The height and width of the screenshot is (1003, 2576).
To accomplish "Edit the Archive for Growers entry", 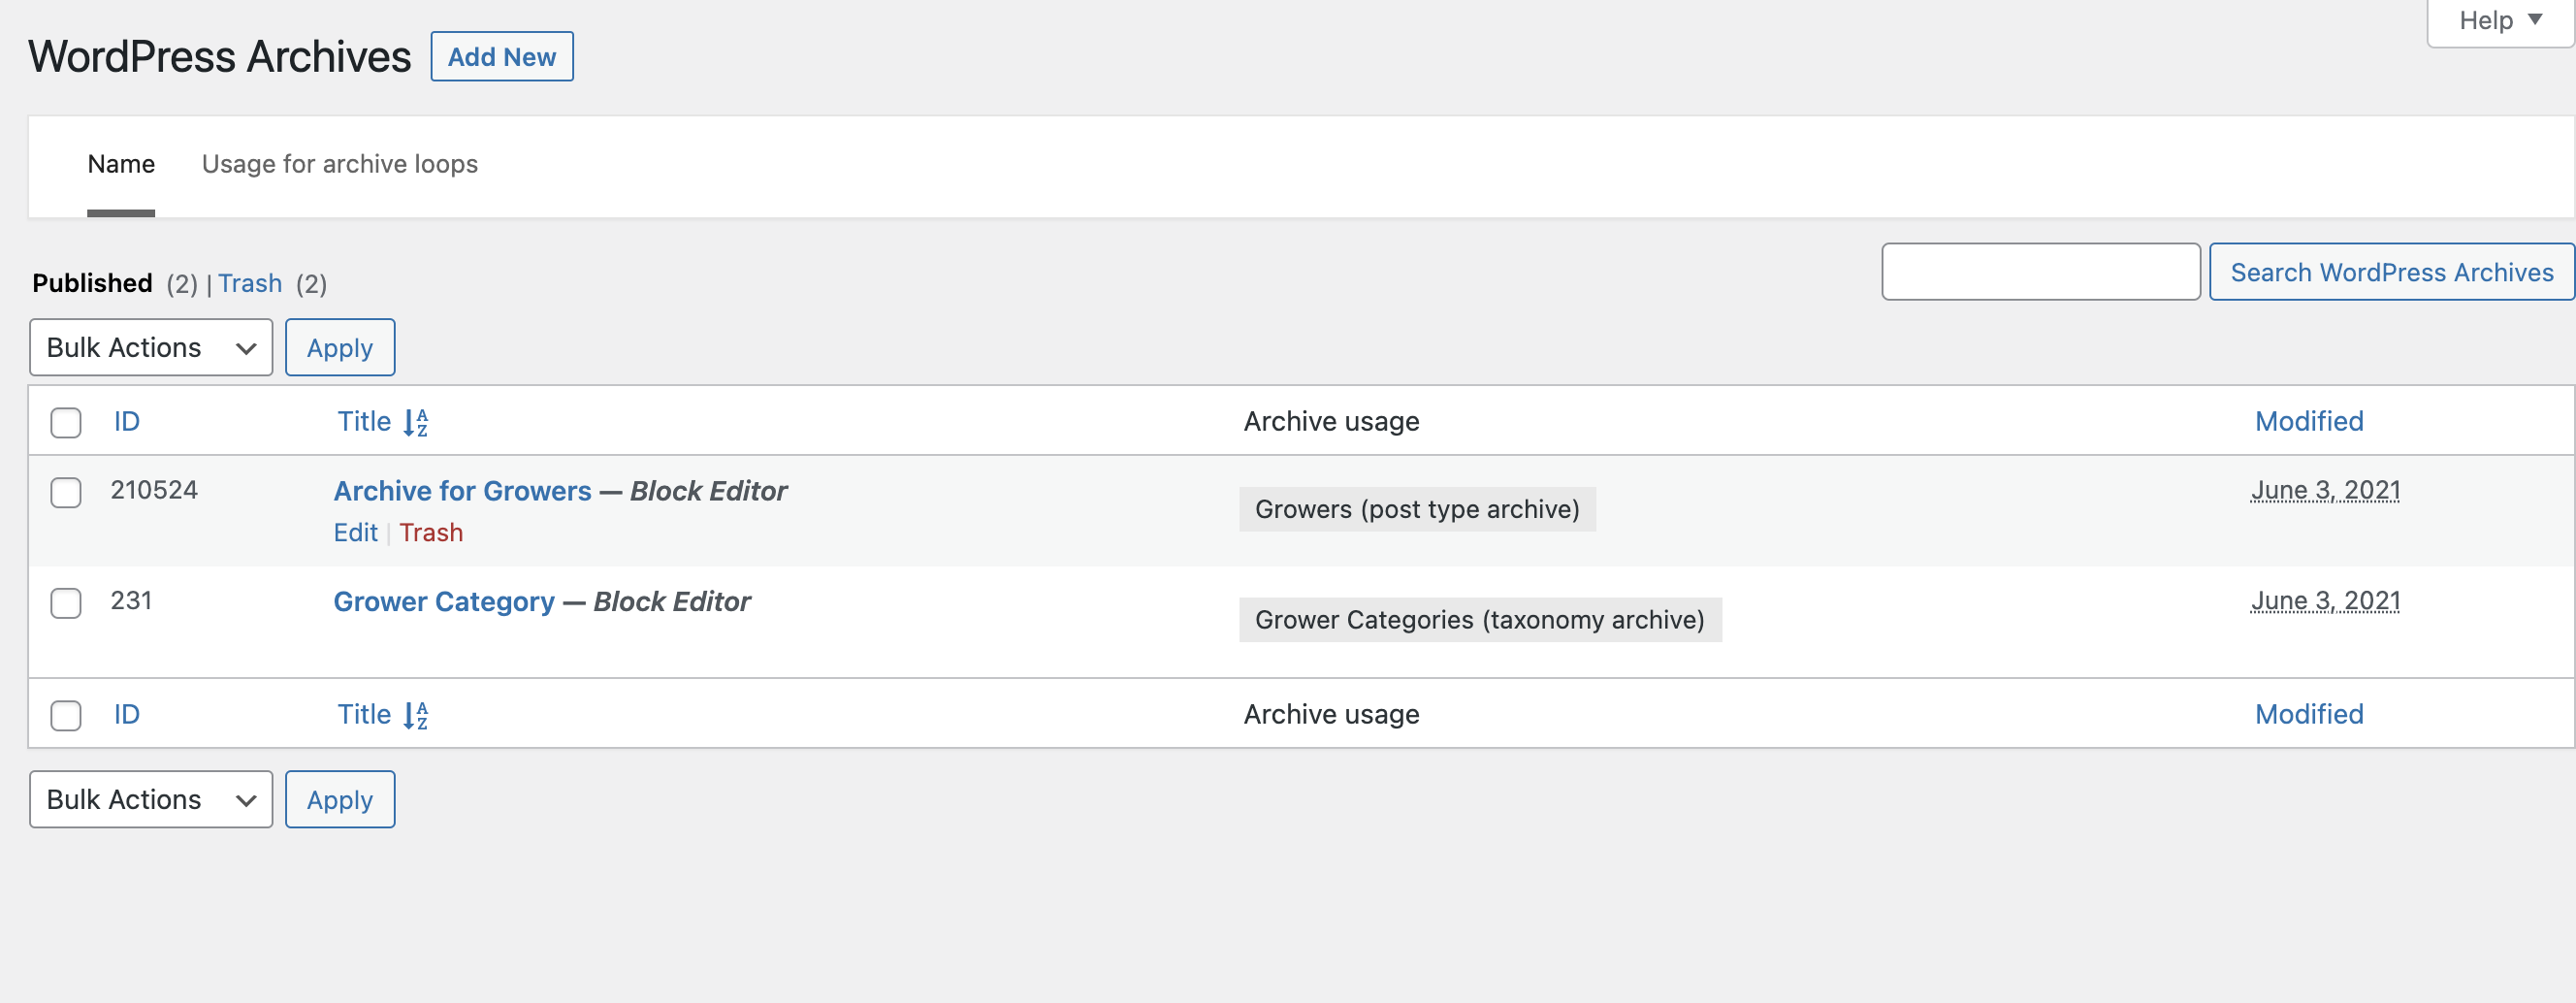I will coord(355,533).
